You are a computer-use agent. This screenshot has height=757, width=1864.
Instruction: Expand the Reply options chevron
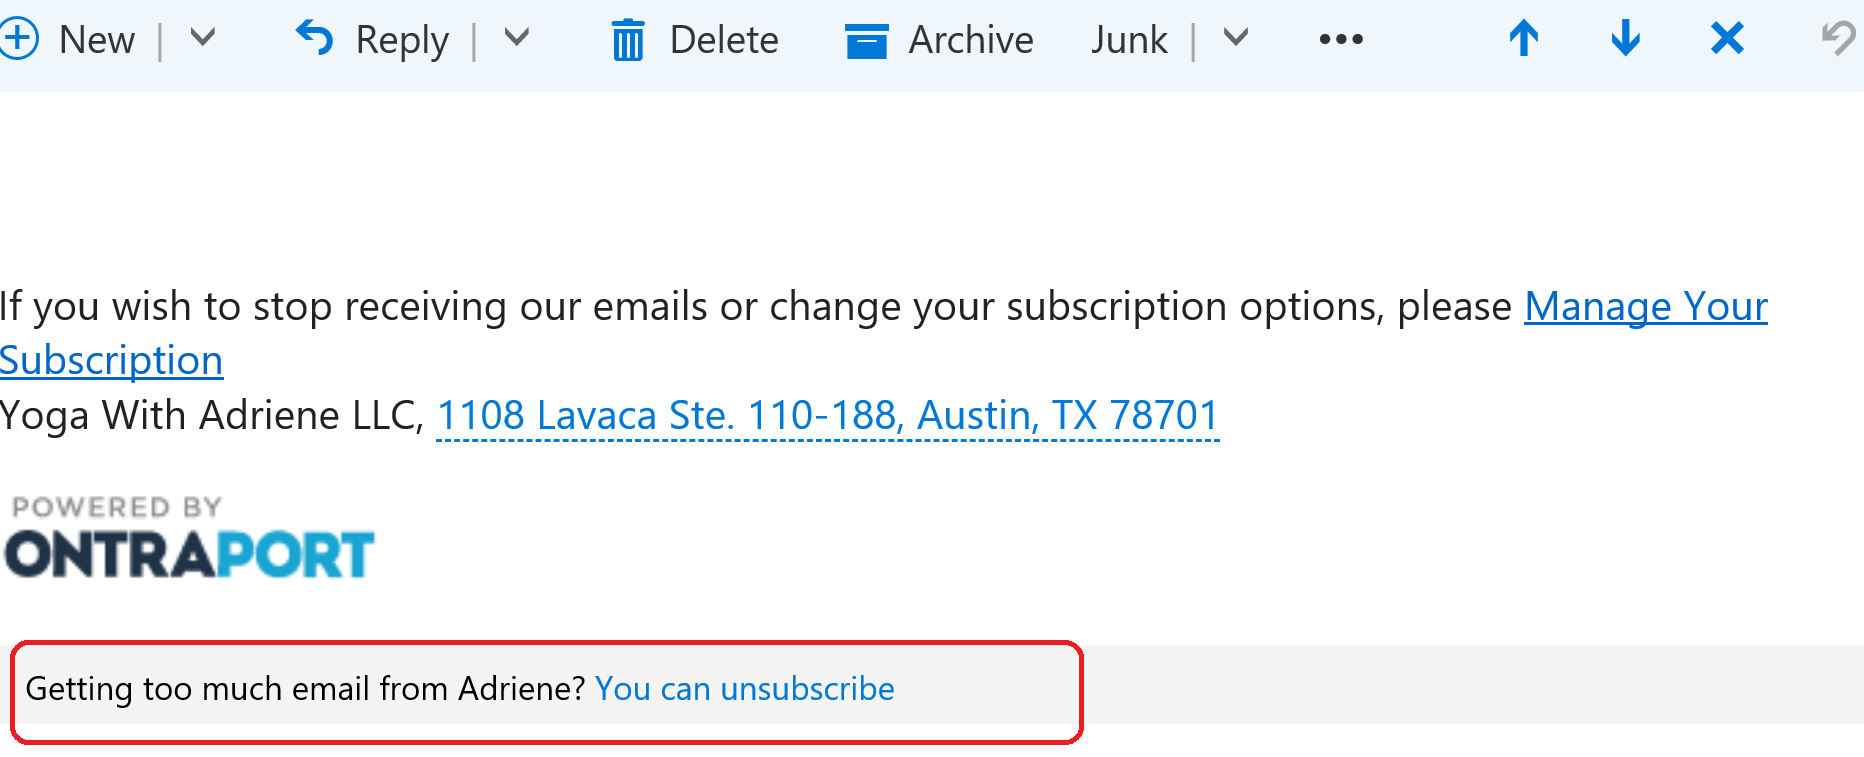click(x=516, y=38)
